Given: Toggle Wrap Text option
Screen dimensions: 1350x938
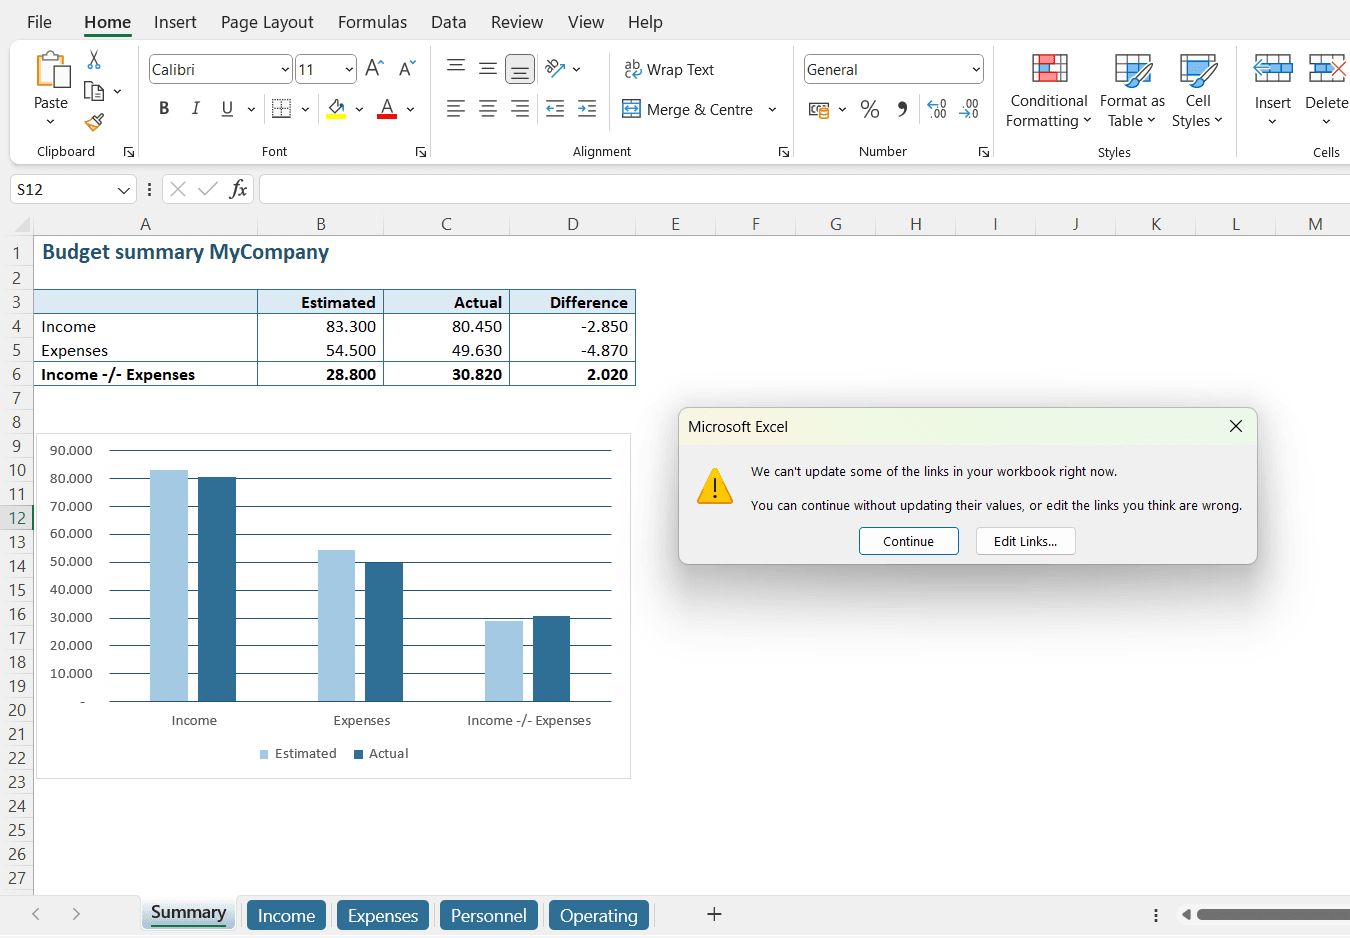Looking at the screenshot, I should click(669, 69).
